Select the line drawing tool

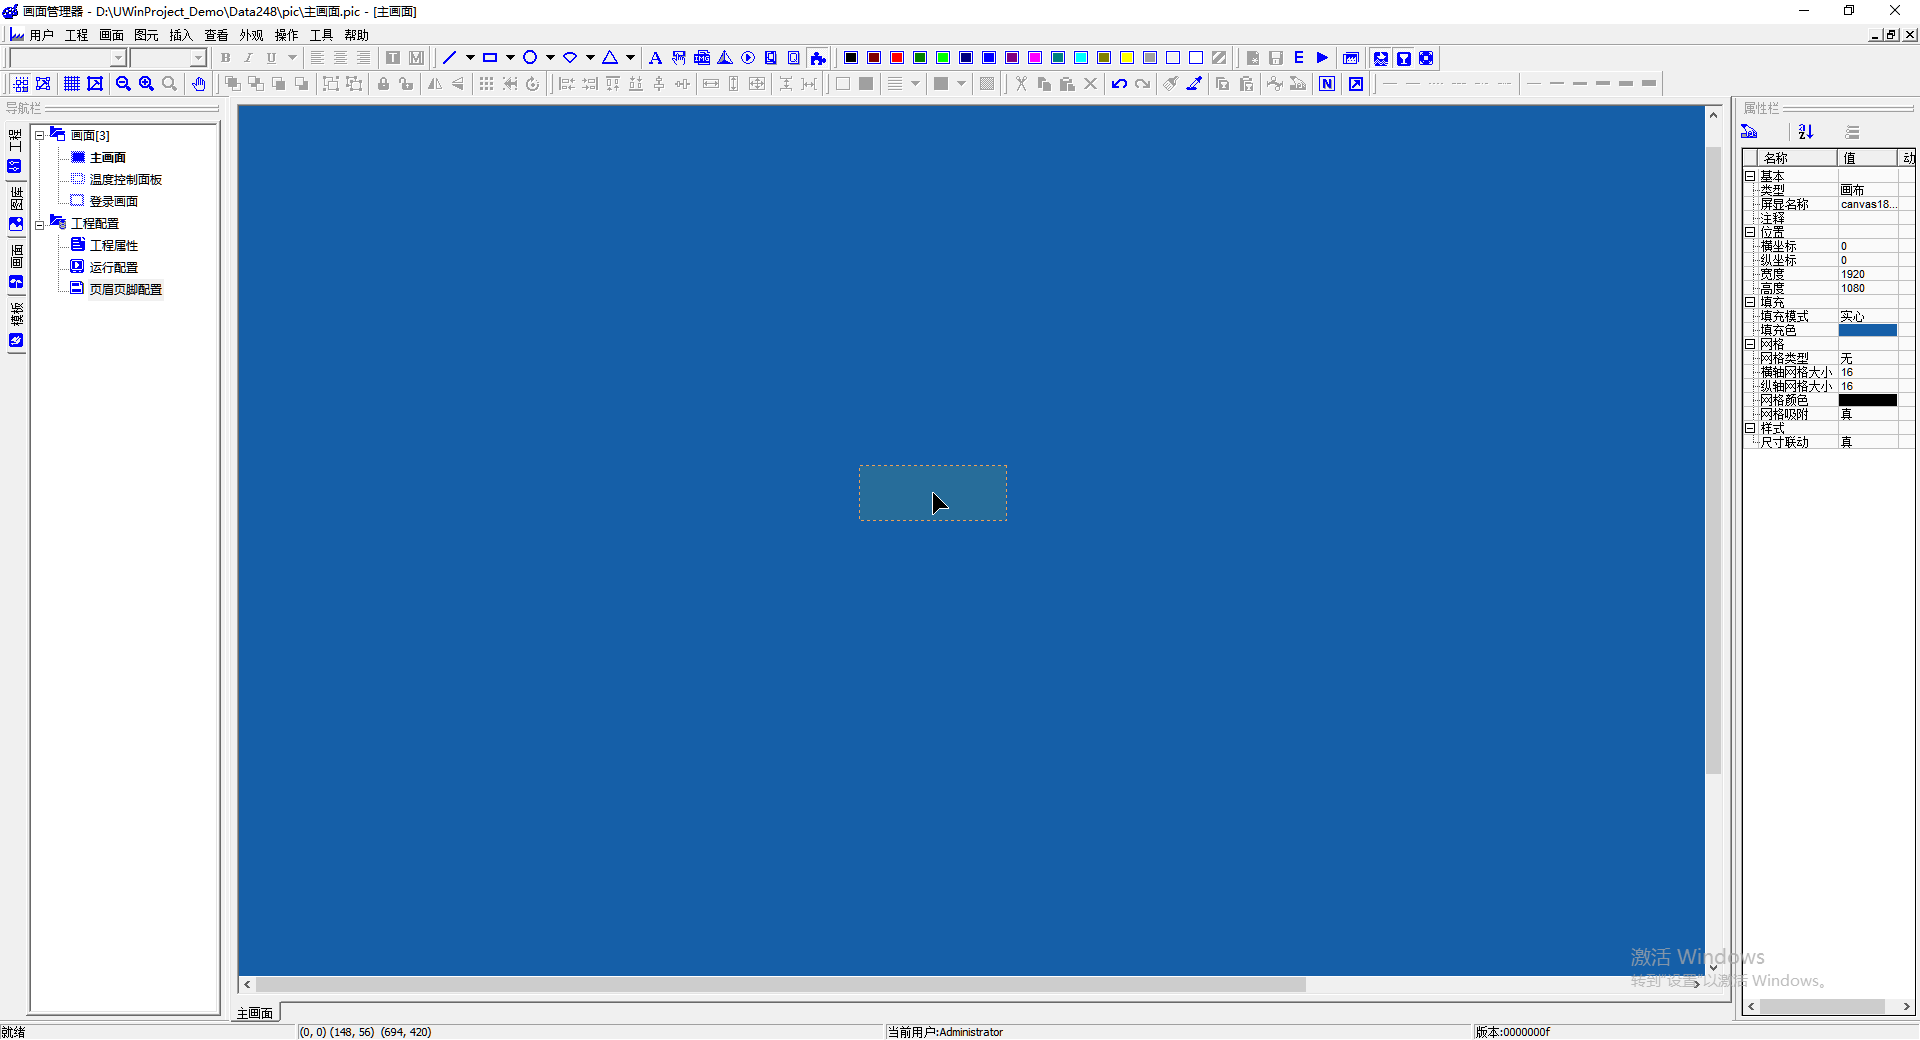pos(450,58)
